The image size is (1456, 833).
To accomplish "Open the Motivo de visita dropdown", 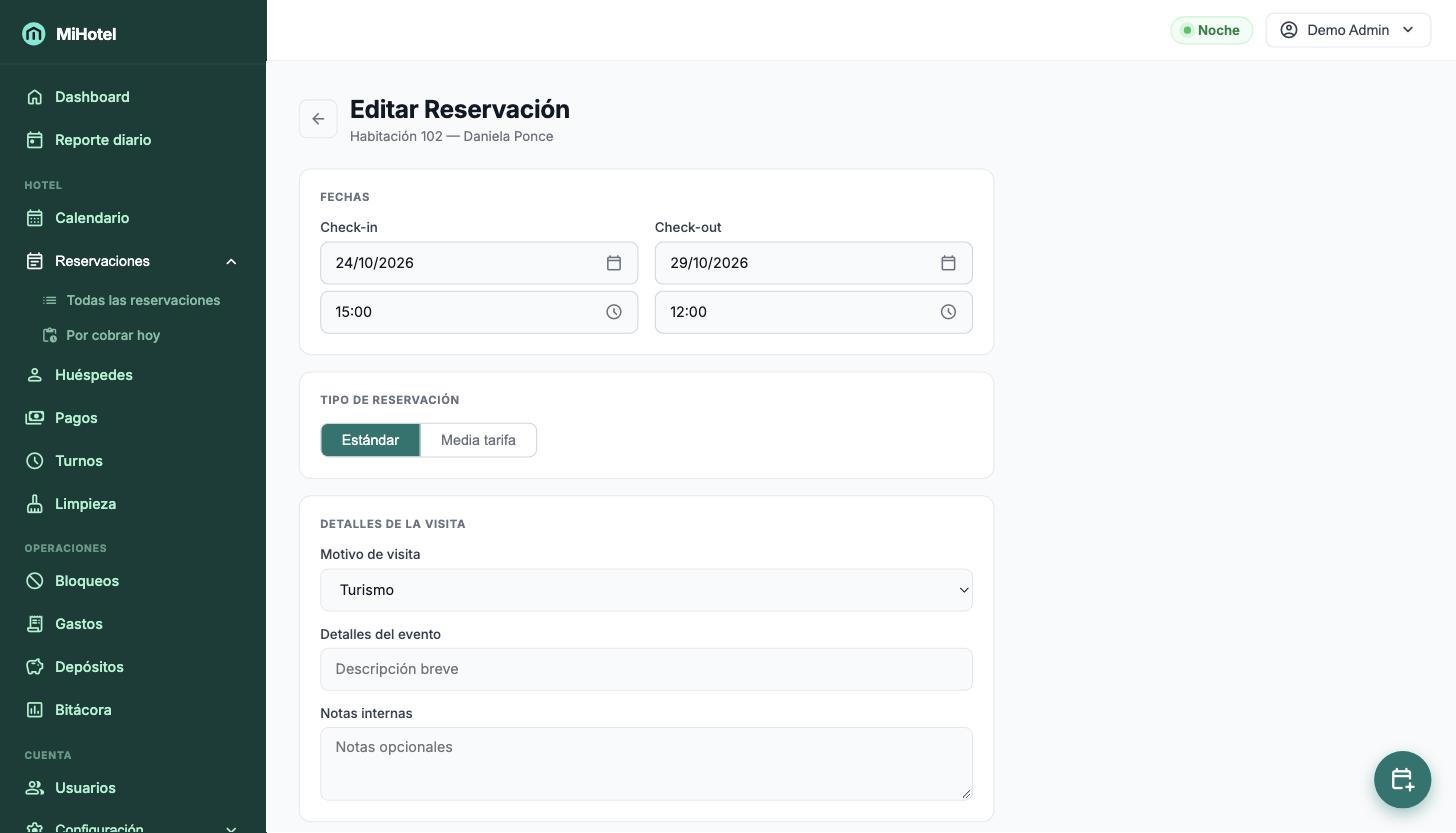I will tap(646, 590).
